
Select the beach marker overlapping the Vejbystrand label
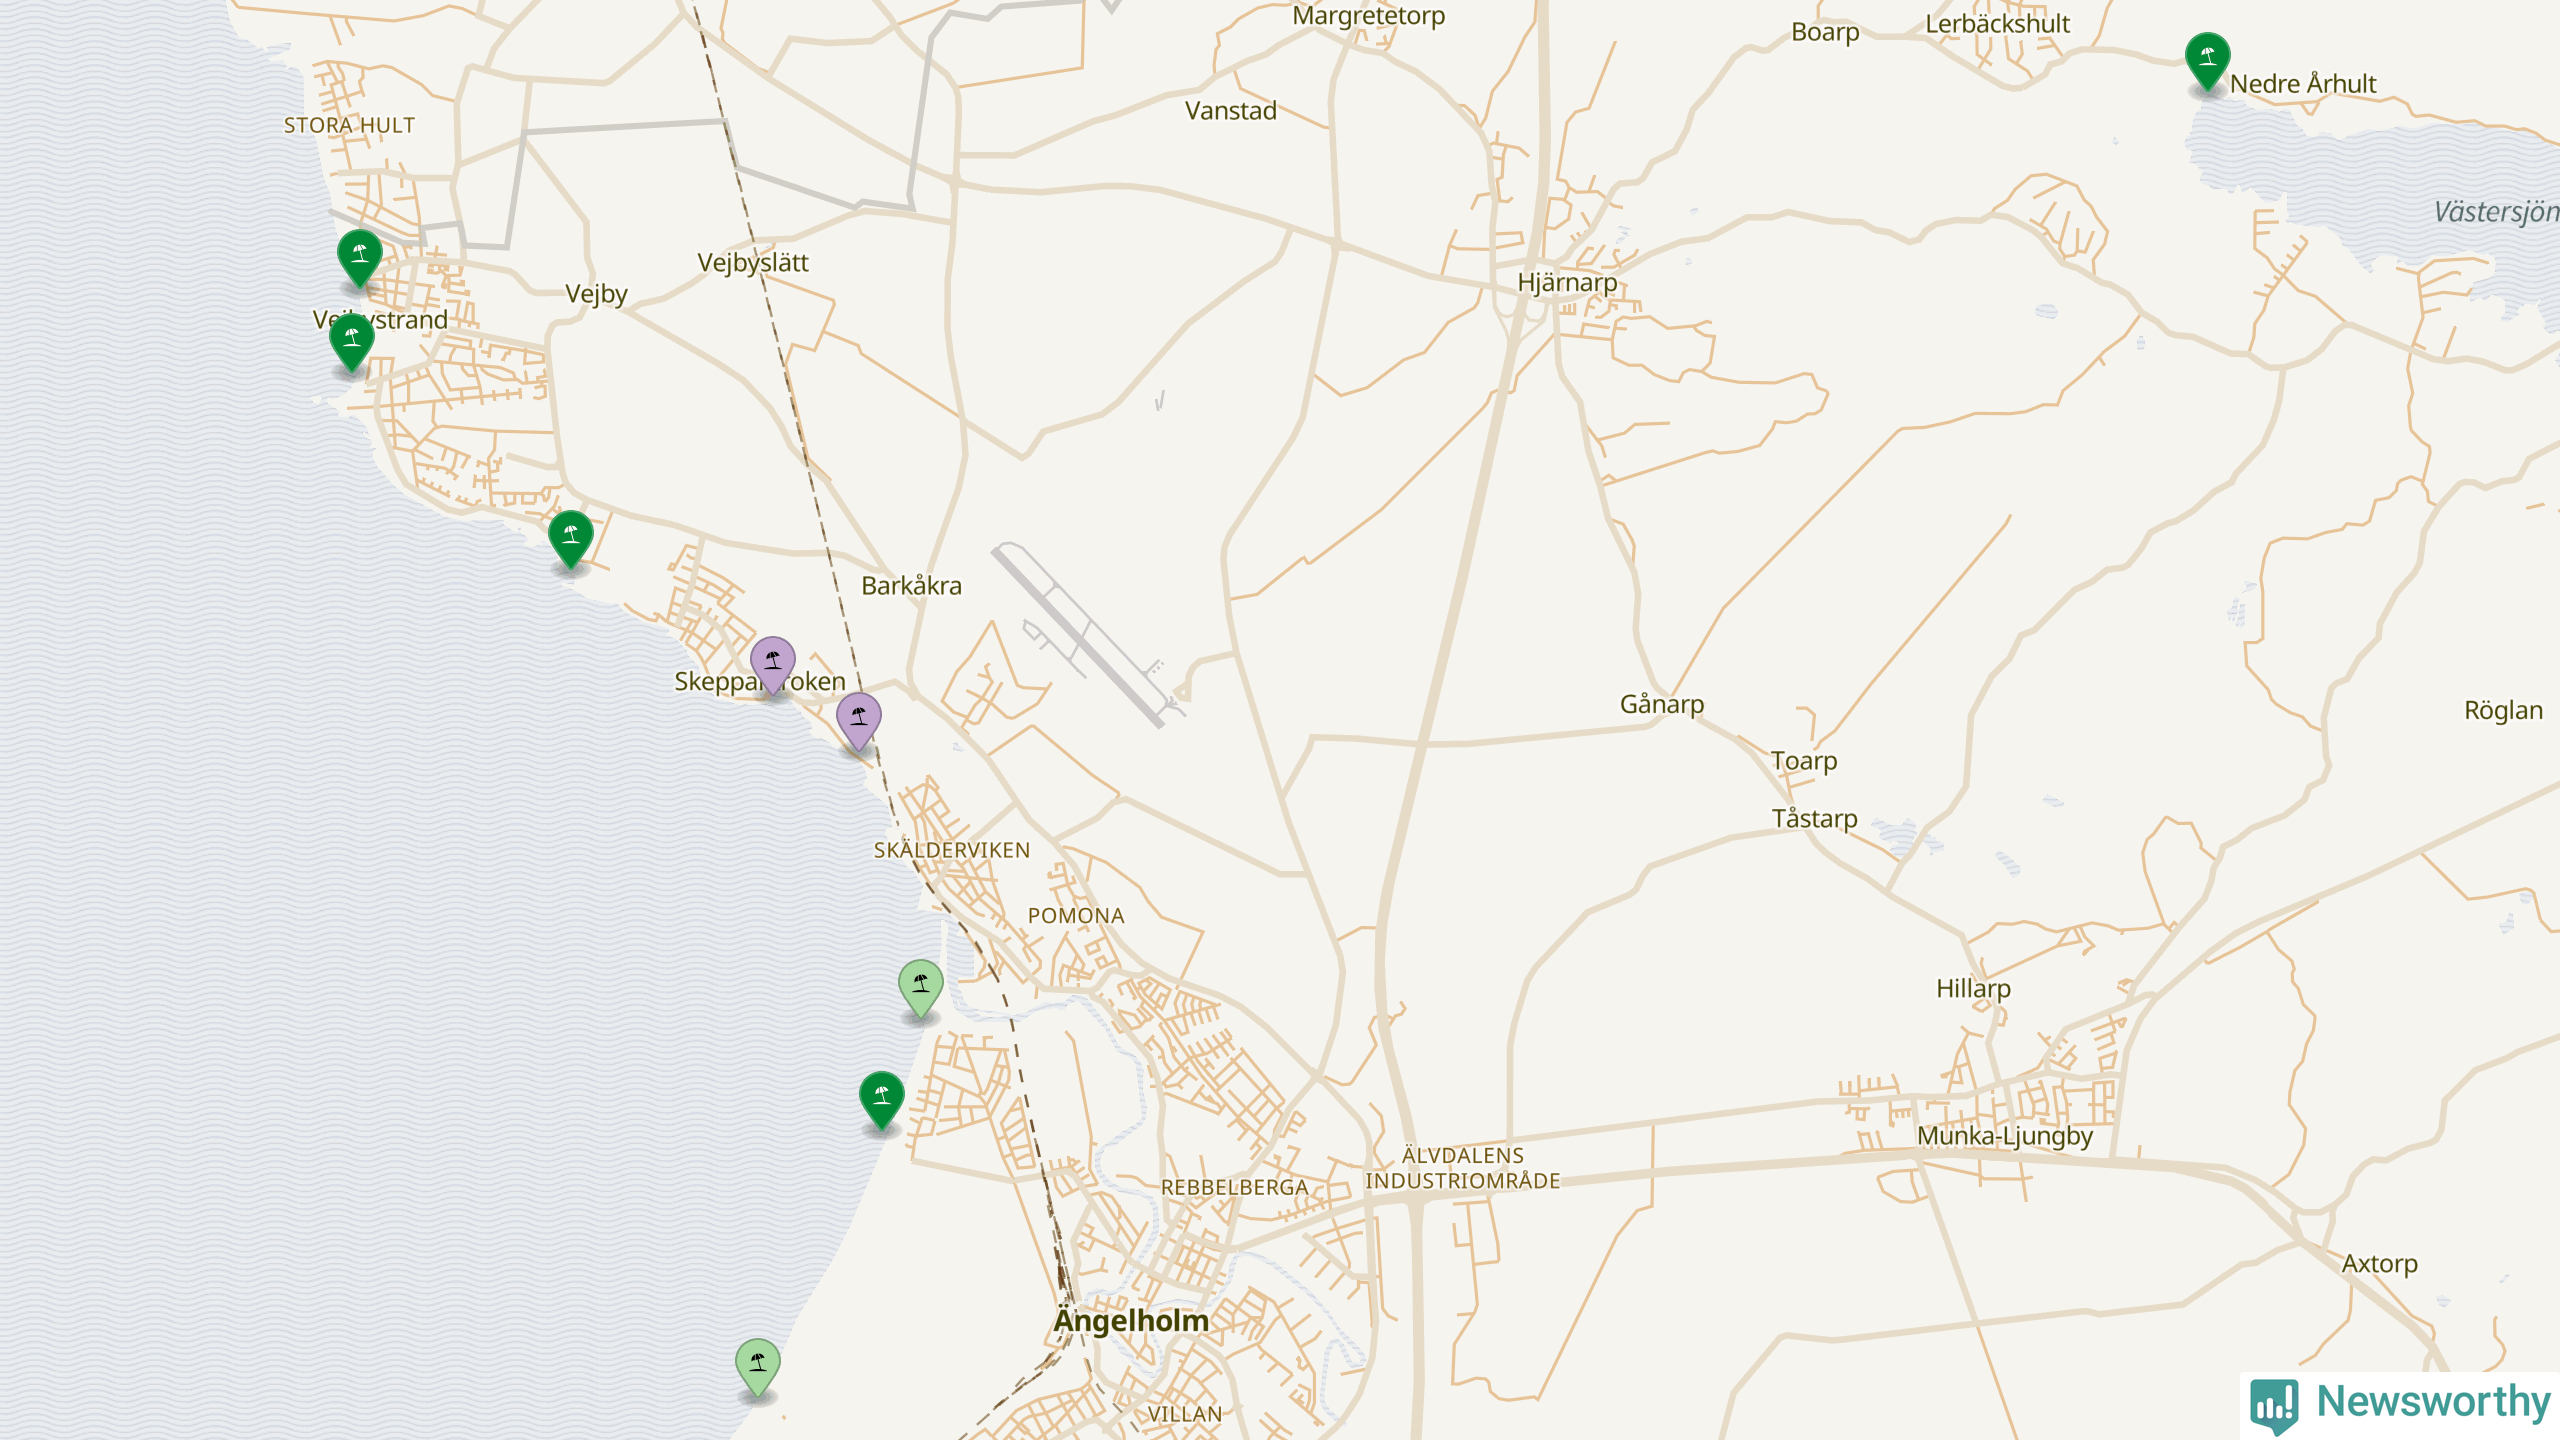click(x=352, y=342)
